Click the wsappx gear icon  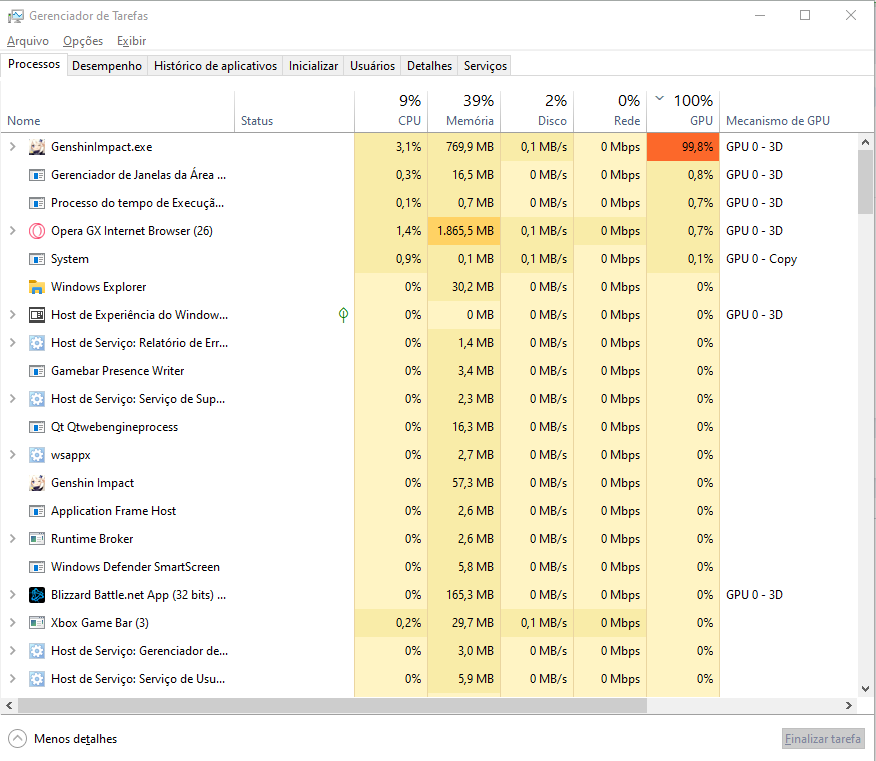click(37, 455)
